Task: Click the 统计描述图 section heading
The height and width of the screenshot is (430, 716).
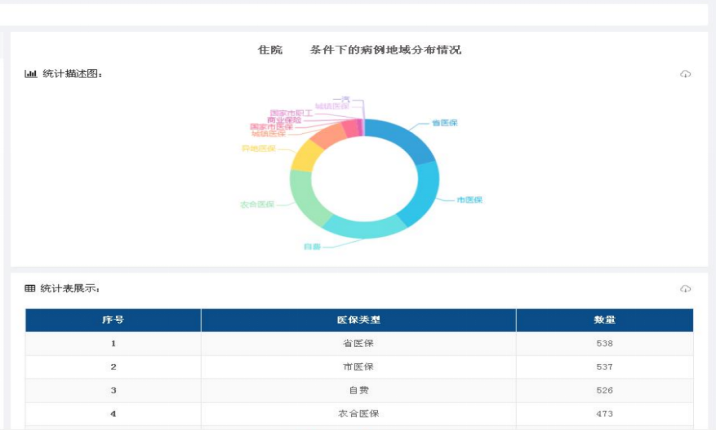Action: tap(72, 73)
